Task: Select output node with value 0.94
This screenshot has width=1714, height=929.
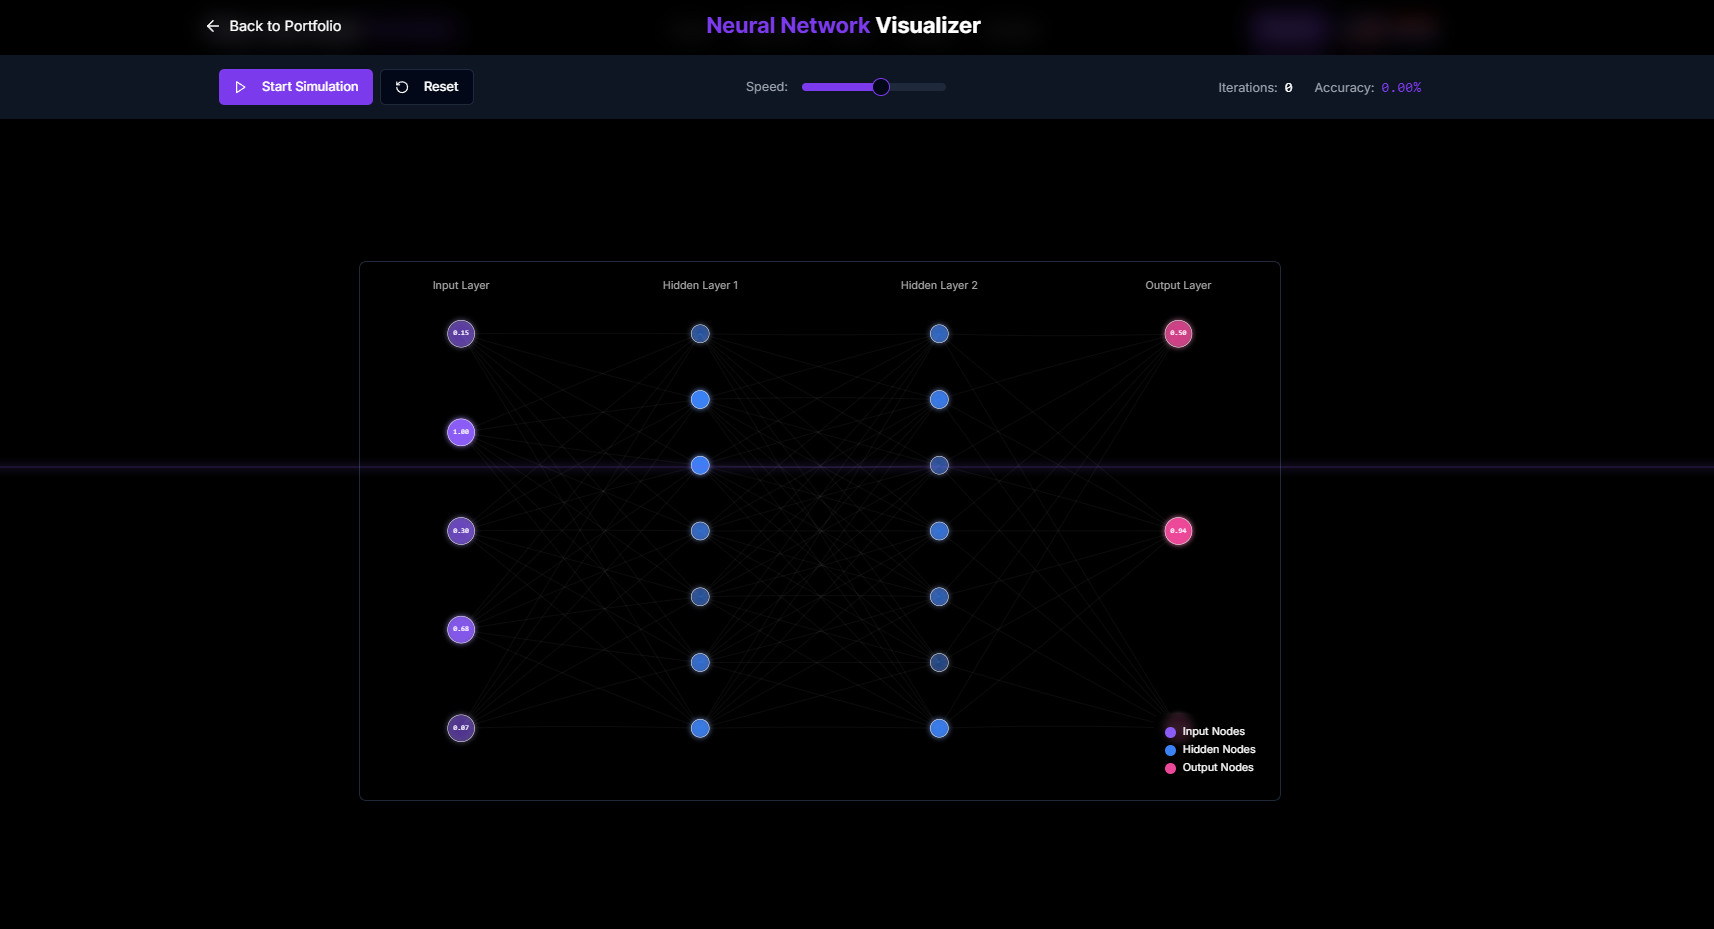Action: pos(1179,531)
